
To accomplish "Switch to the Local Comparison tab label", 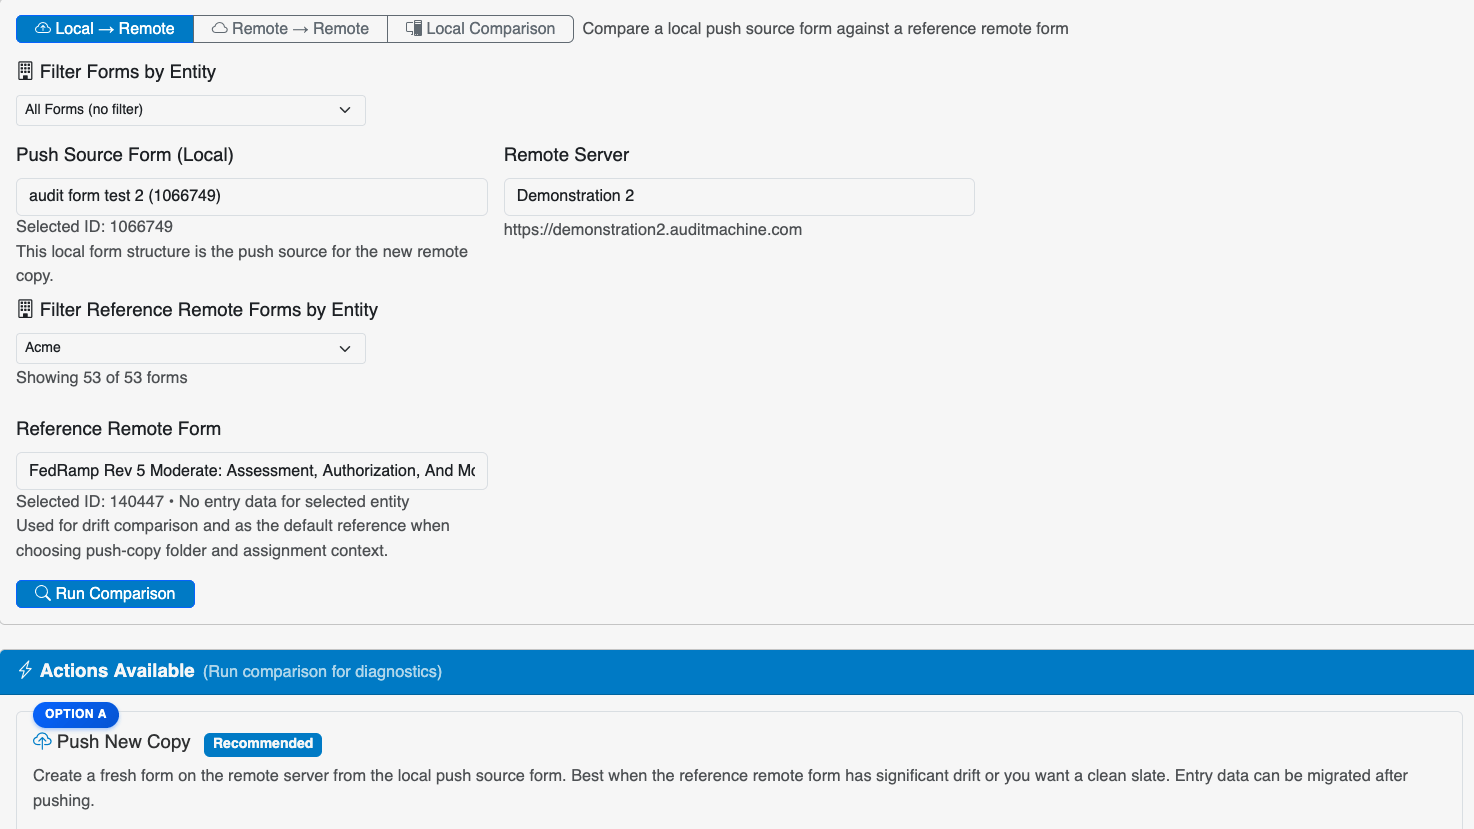I will (490, 29).
